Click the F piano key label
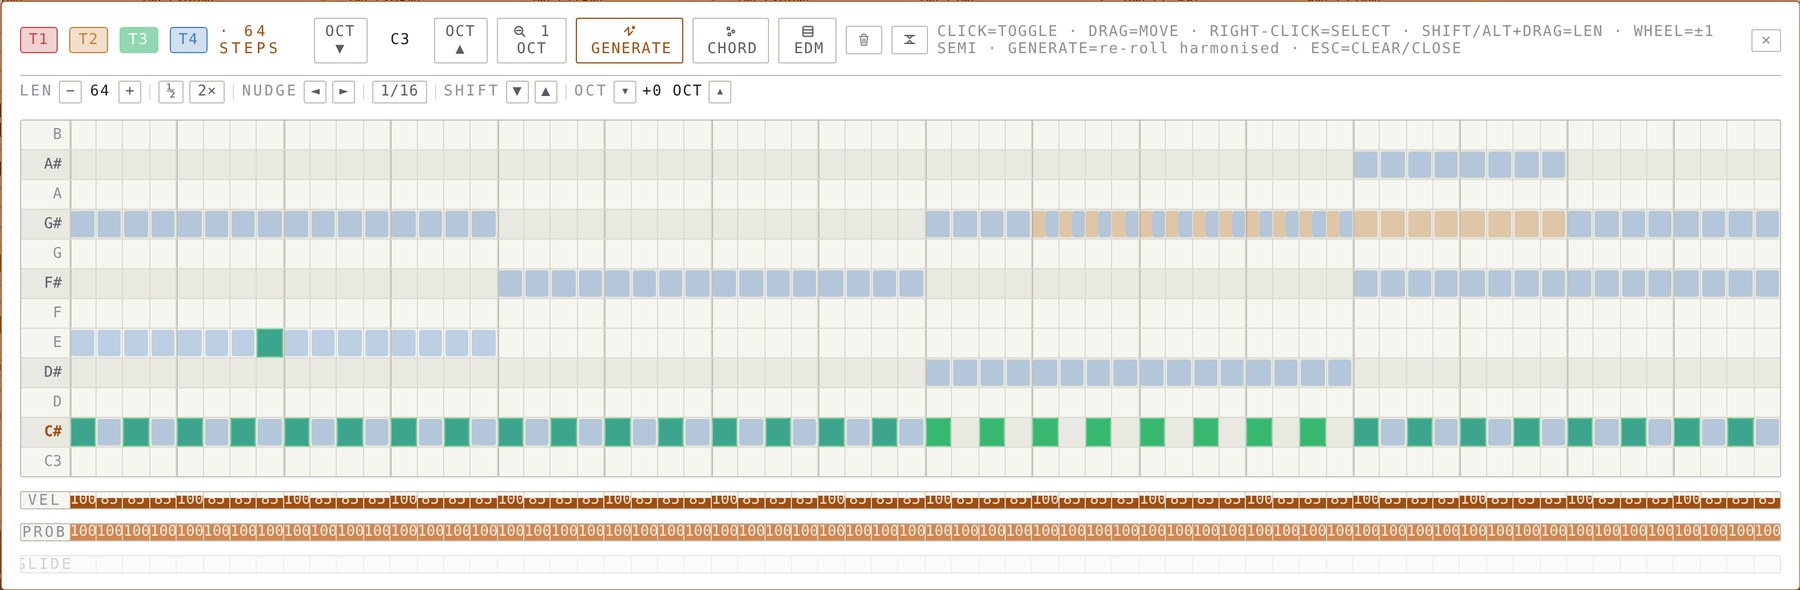 [x=46, y=313]
